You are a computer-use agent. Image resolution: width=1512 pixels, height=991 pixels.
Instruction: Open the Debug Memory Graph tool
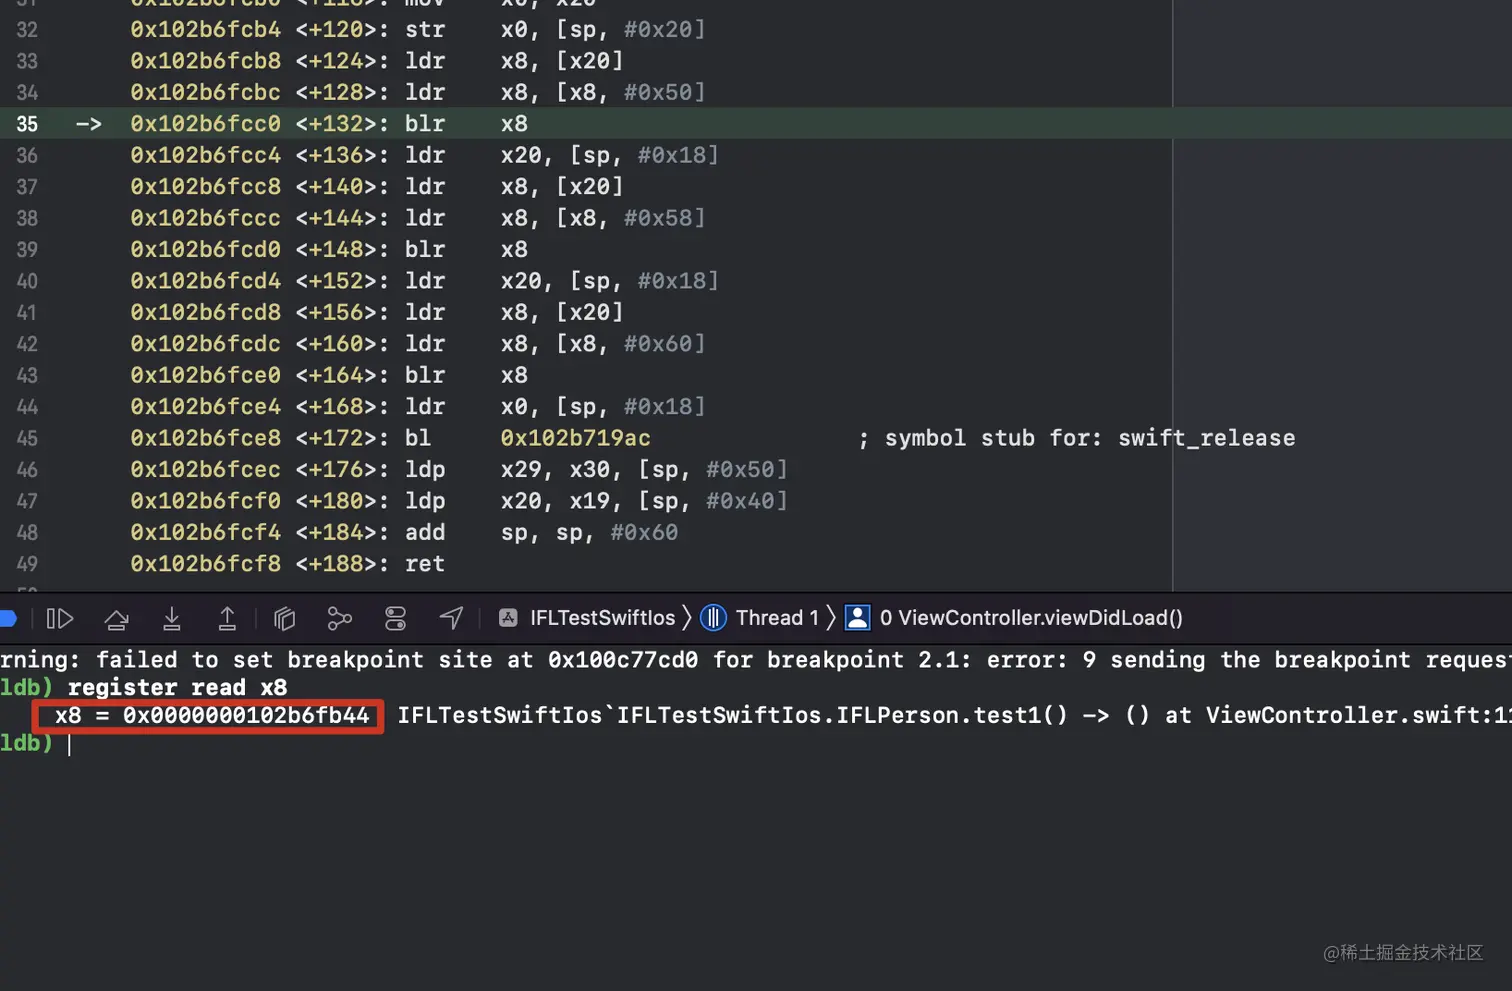tap(340, 619)
